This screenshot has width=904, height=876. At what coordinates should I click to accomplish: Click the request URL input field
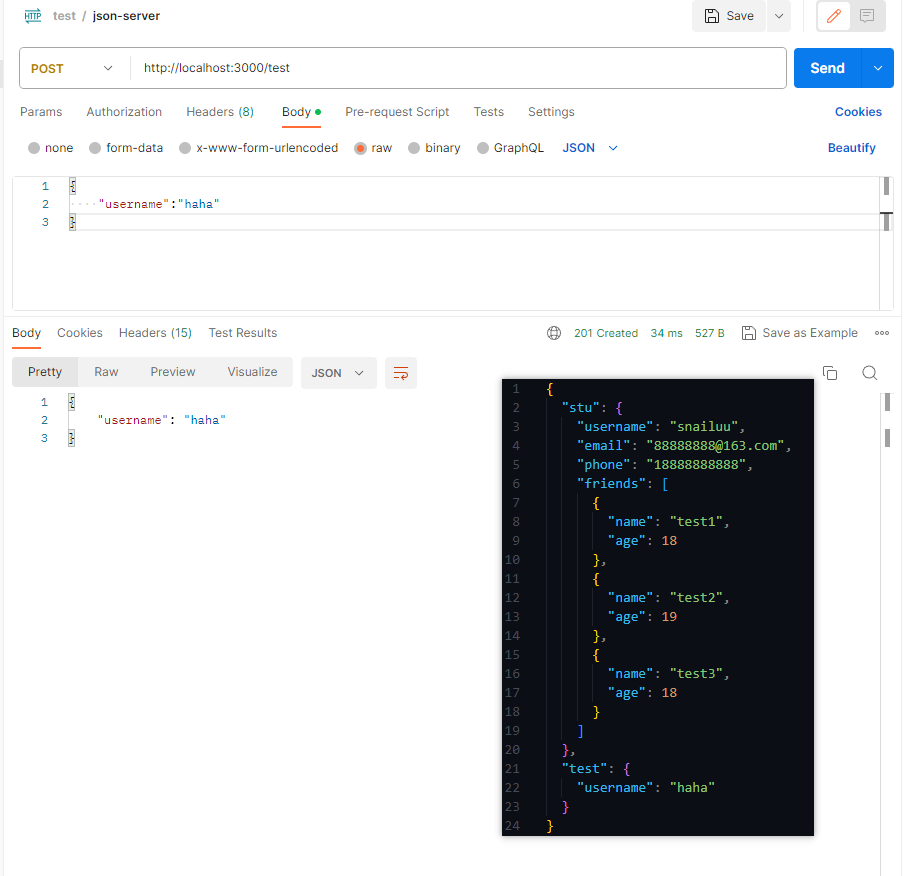(x=458, y=69)
